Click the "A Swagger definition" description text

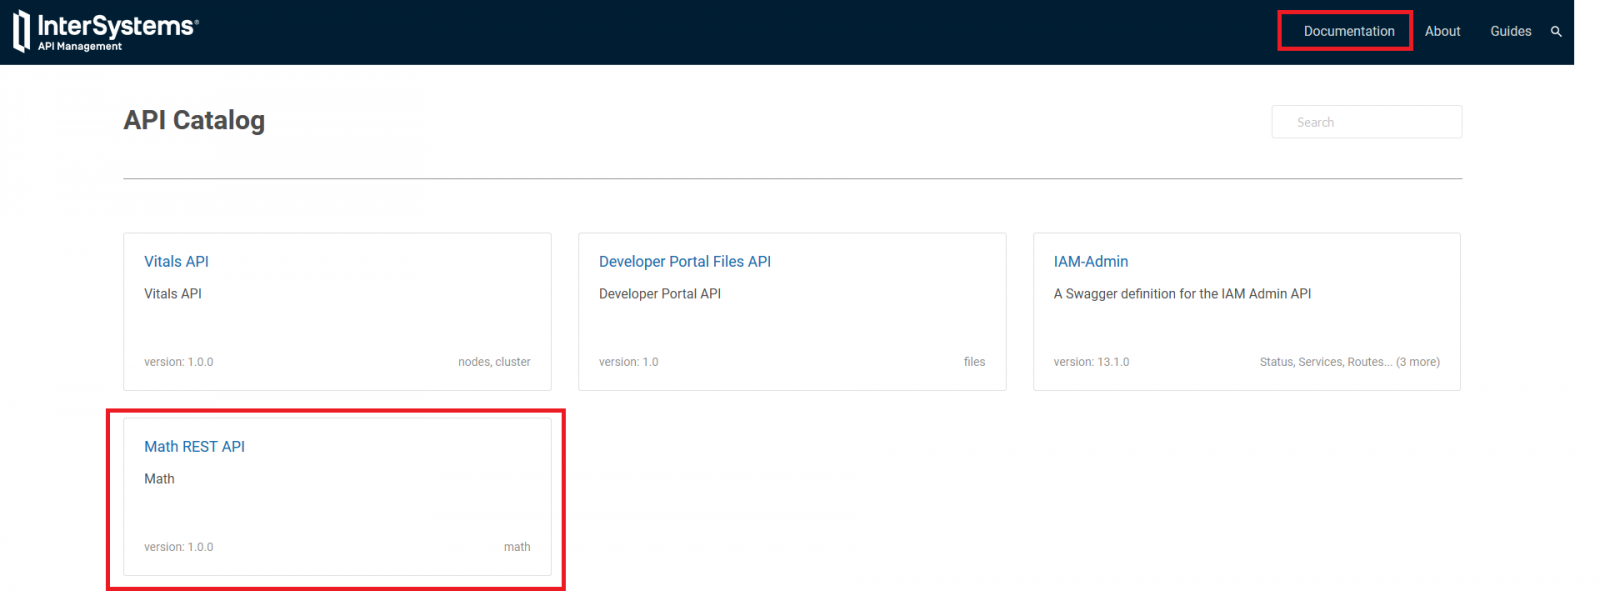pyautogui.click(x=1181, y=294)
